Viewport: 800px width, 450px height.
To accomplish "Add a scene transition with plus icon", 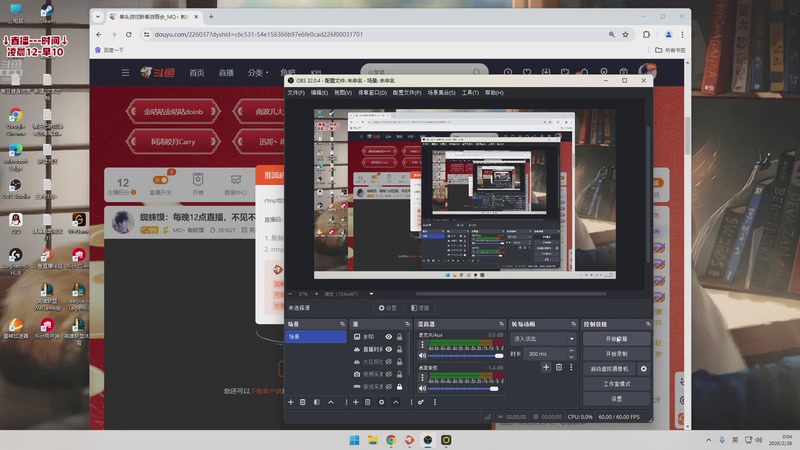I will coord(546,367).
